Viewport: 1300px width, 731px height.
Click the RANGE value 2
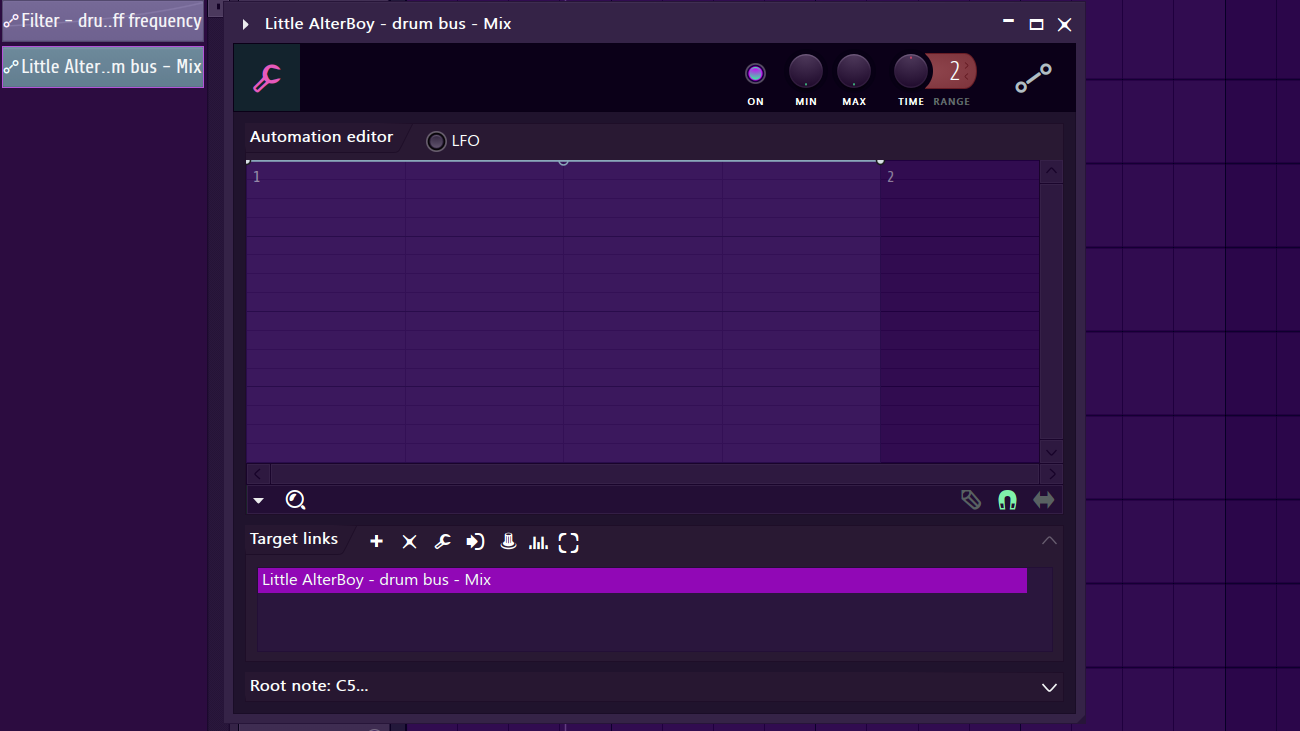point(954,72)
